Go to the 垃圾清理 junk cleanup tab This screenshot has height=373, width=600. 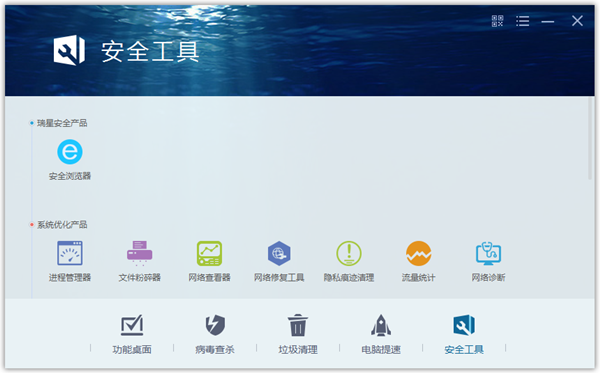click(298, 334)
